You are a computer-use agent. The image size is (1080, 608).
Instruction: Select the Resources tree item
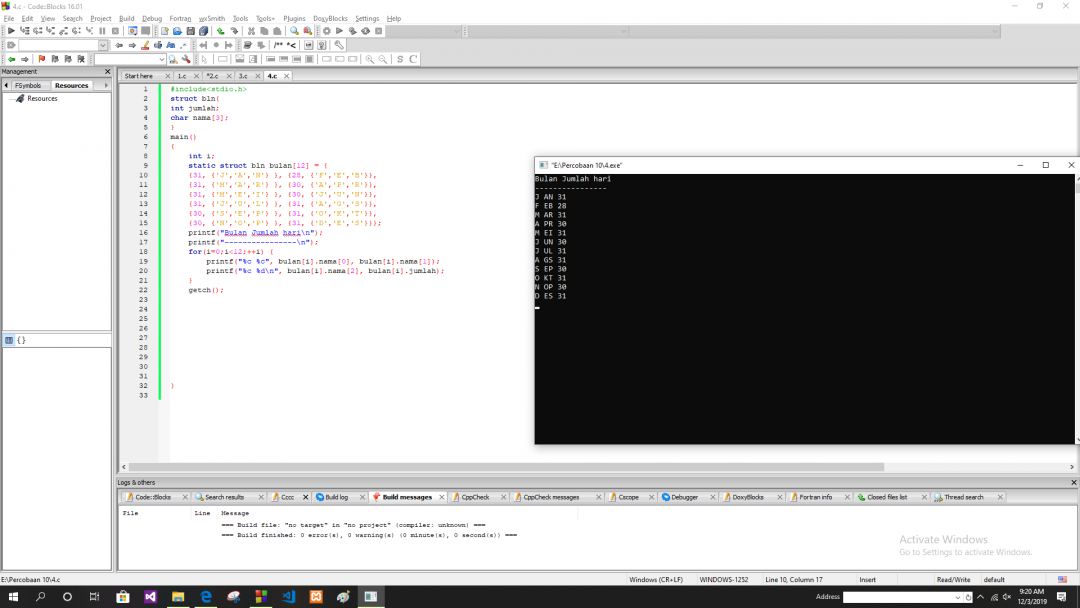coord(42,98)
